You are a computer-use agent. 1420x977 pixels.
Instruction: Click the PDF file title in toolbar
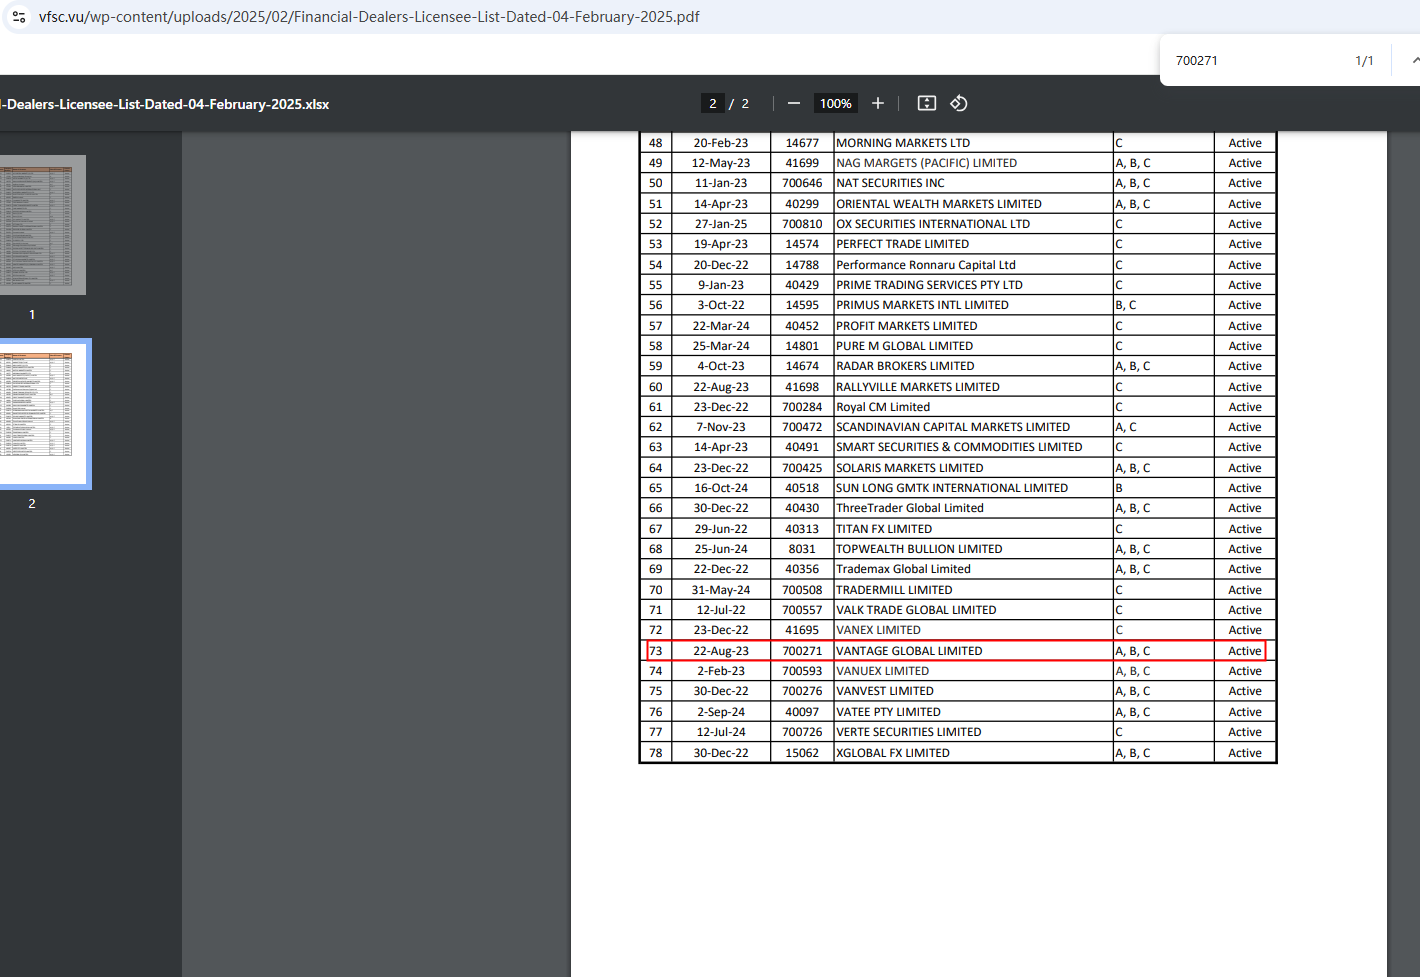(167, 104)
